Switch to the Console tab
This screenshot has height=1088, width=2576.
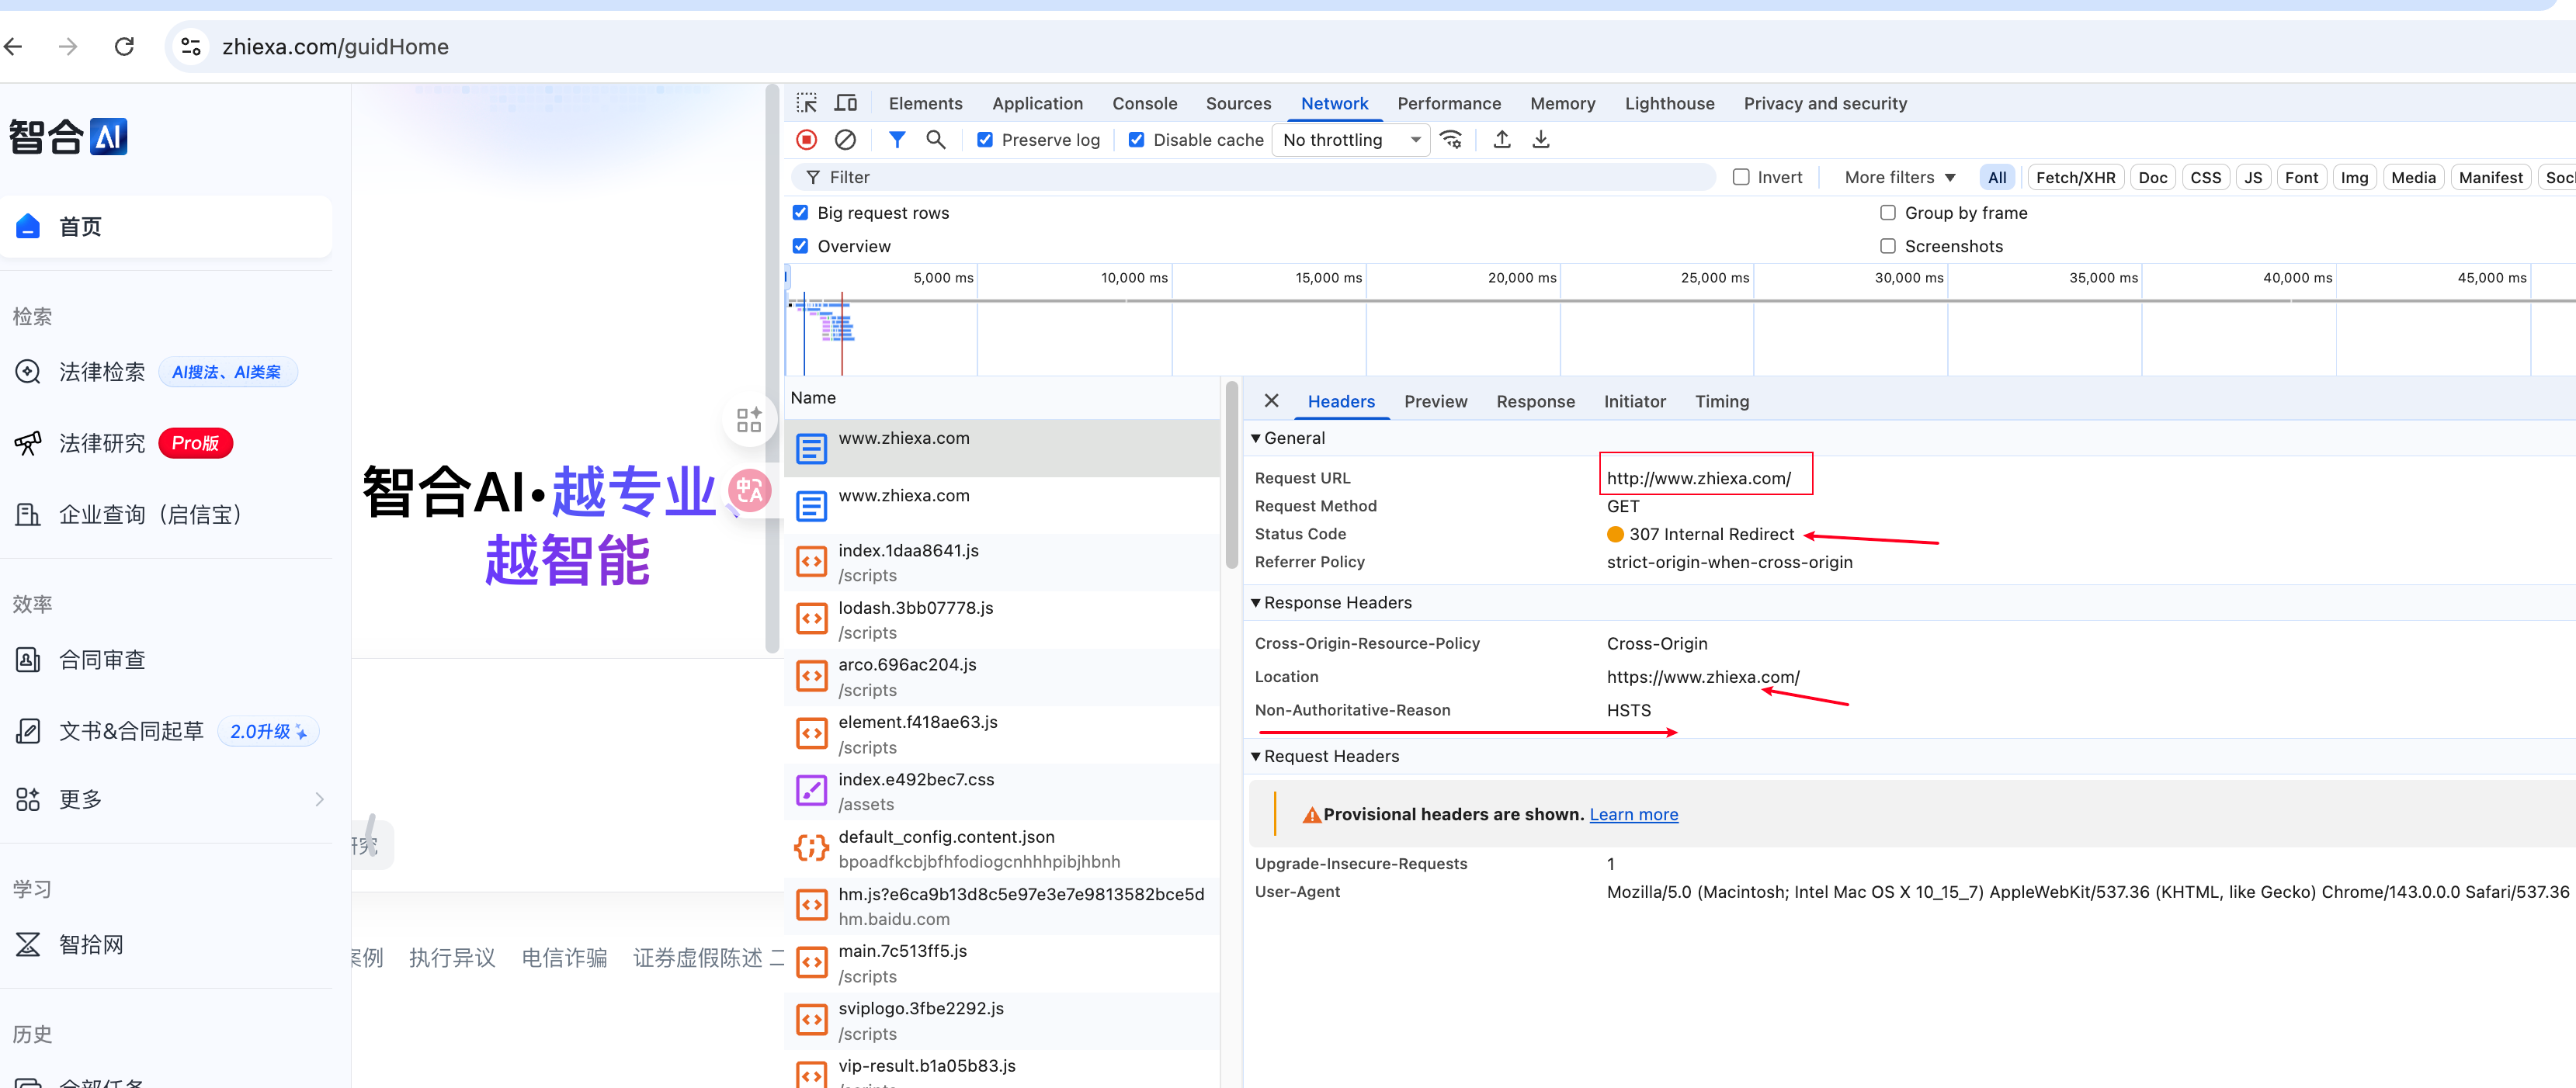(1144, 103)
